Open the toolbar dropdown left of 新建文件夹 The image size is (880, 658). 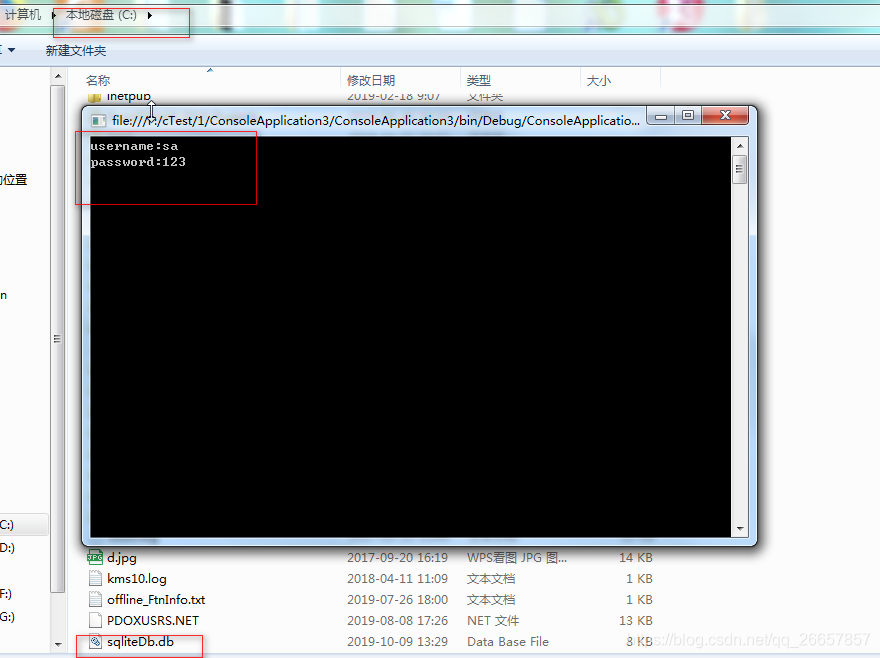pos(11,50)
